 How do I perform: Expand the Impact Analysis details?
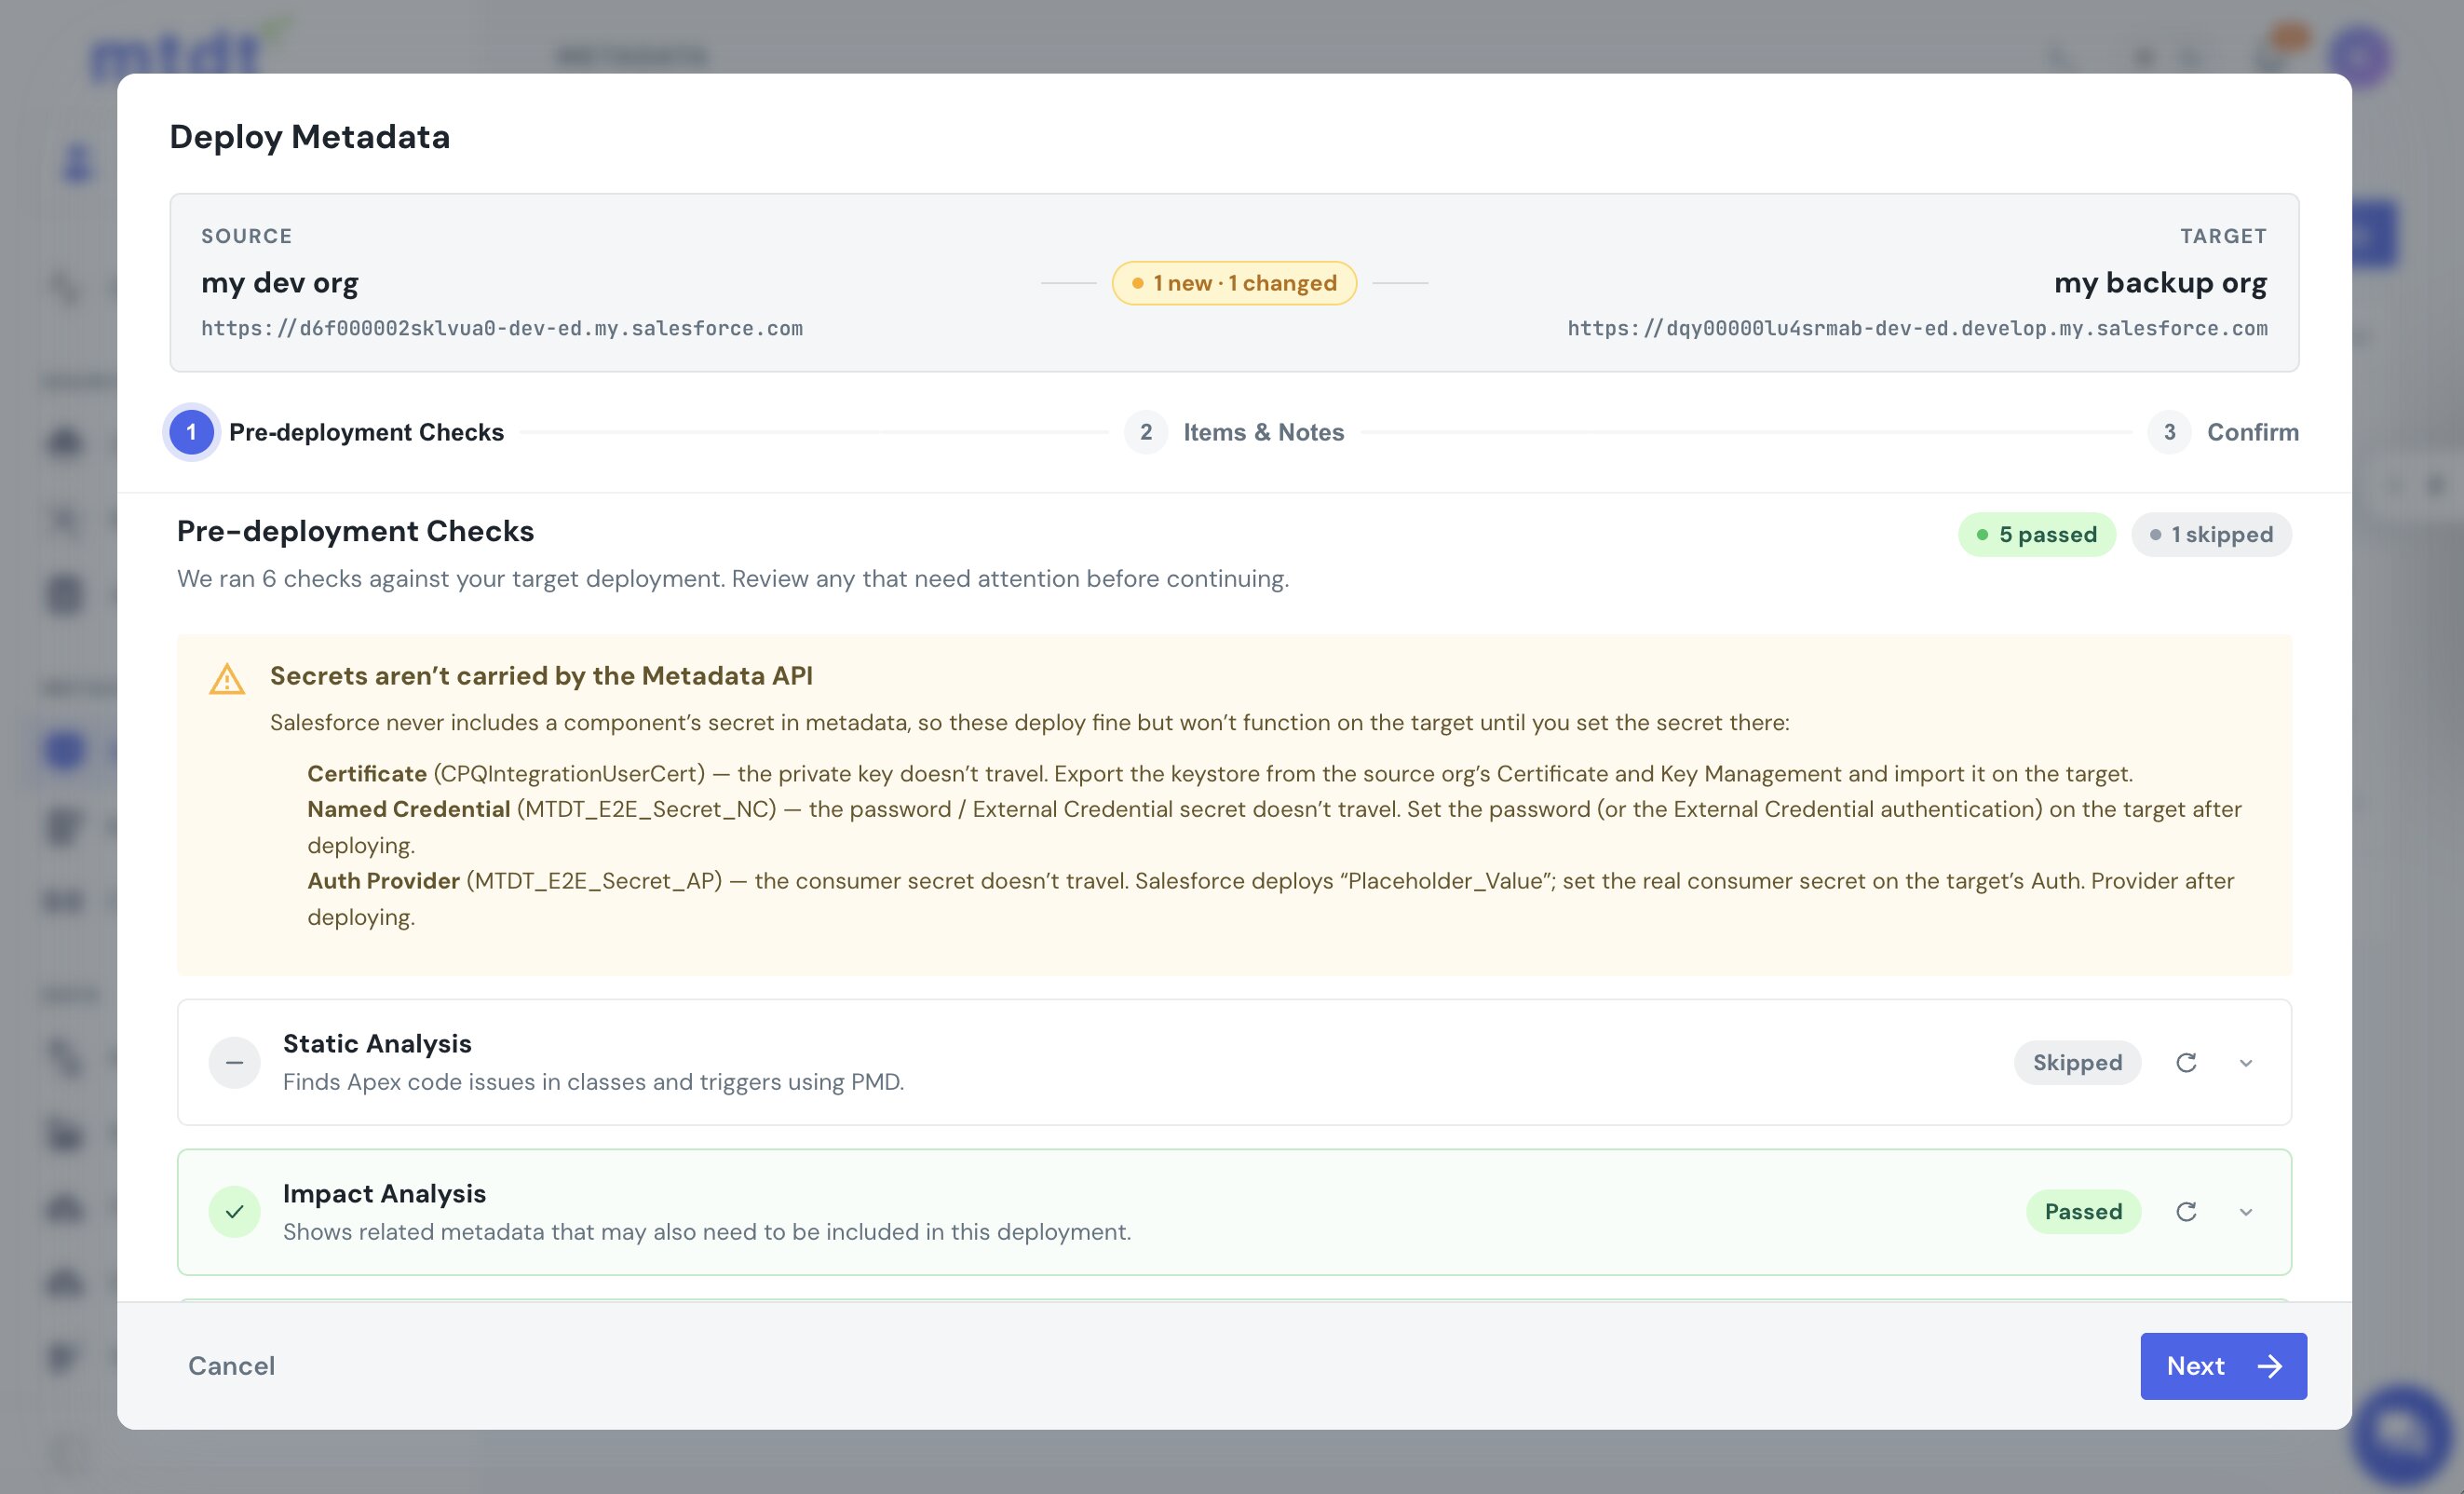2246,1212
